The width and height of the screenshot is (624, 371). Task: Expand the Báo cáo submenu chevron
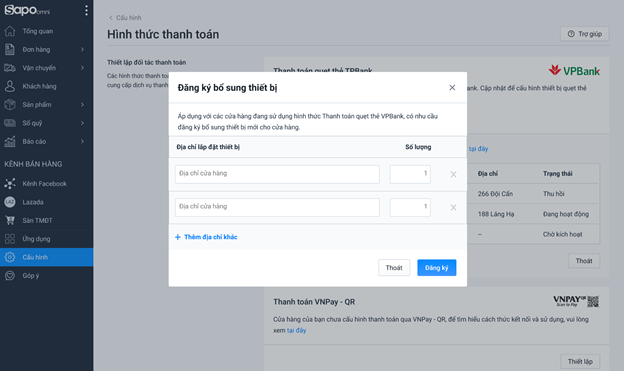[82, 141]
